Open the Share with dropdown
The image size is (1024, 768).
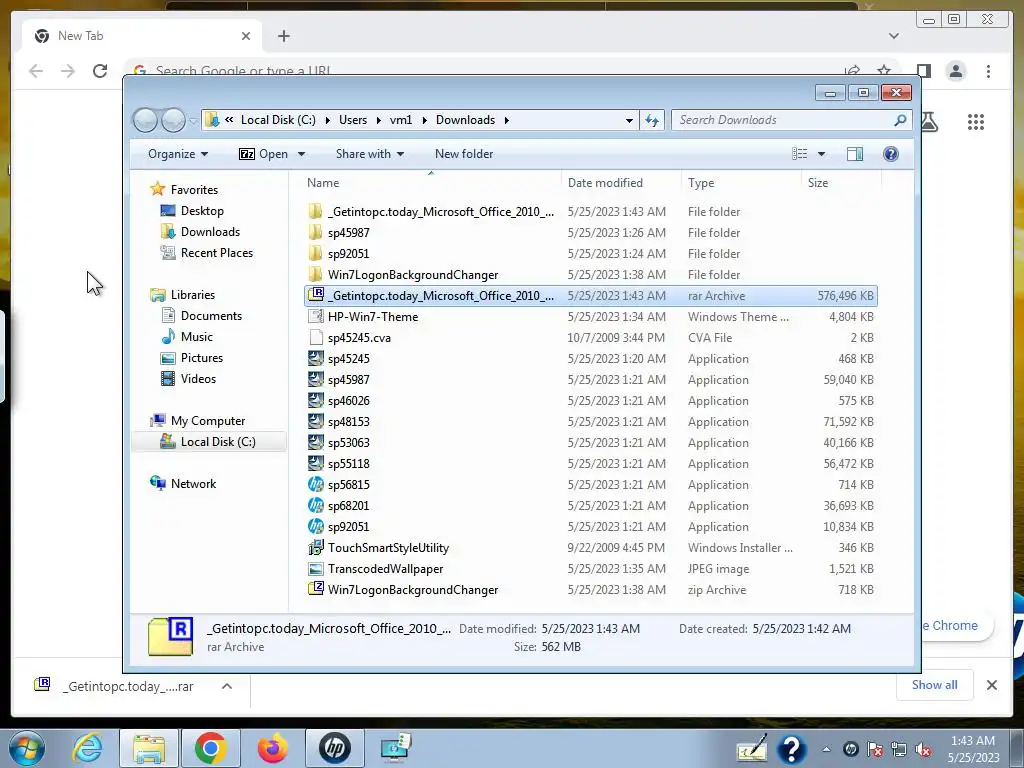pyautogui.click(x=370, y=154)
